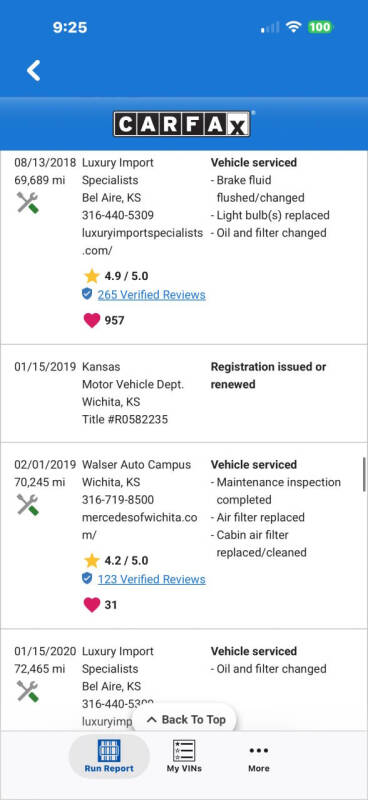
Task: Tap the star rating 4.9 / 5.0
Action: pos(116,276)
